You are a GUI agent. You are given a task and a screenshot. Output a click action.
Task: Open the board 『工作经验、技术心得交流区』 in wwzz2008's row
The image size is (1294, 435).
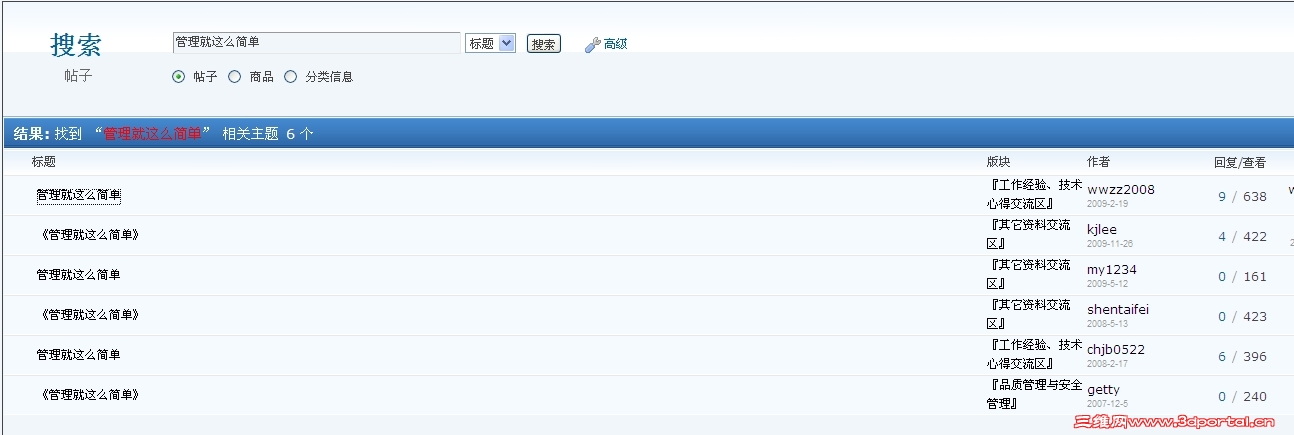coord(1034,195)
